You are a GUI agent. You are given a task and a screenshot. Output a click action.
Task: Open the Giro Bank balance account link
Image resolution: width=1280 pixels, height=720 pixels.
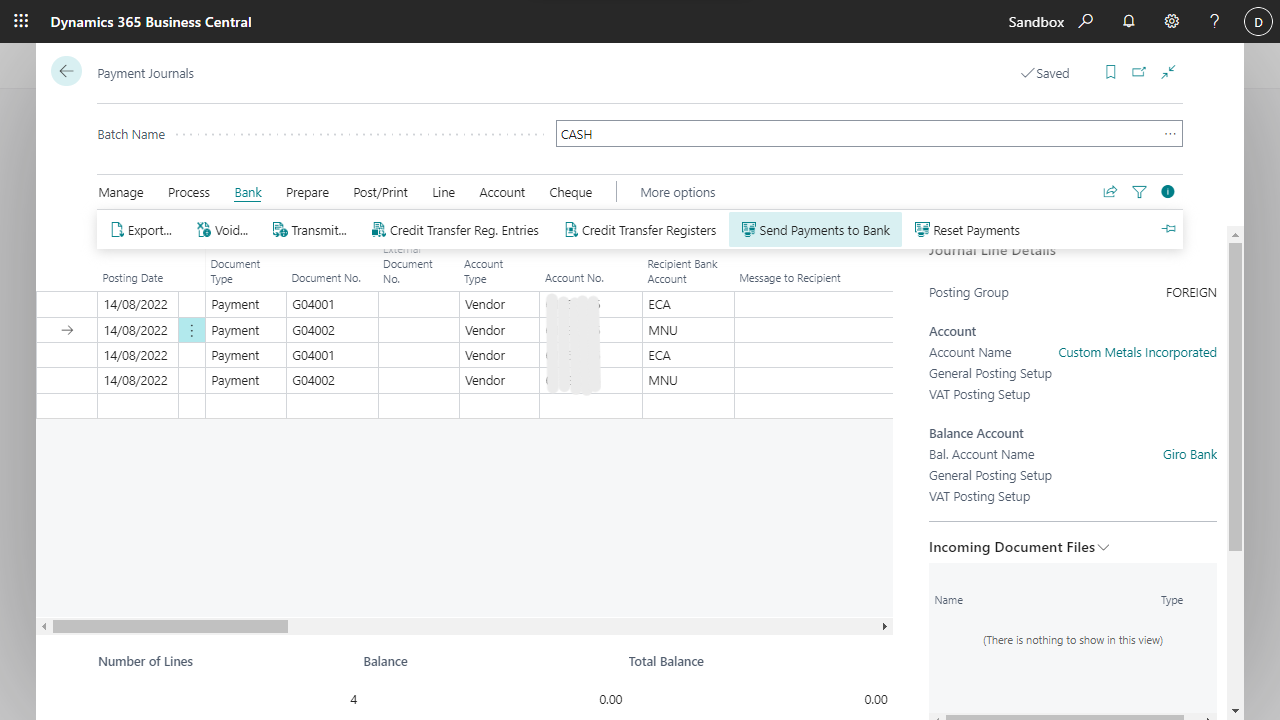tap(1190, 454)
